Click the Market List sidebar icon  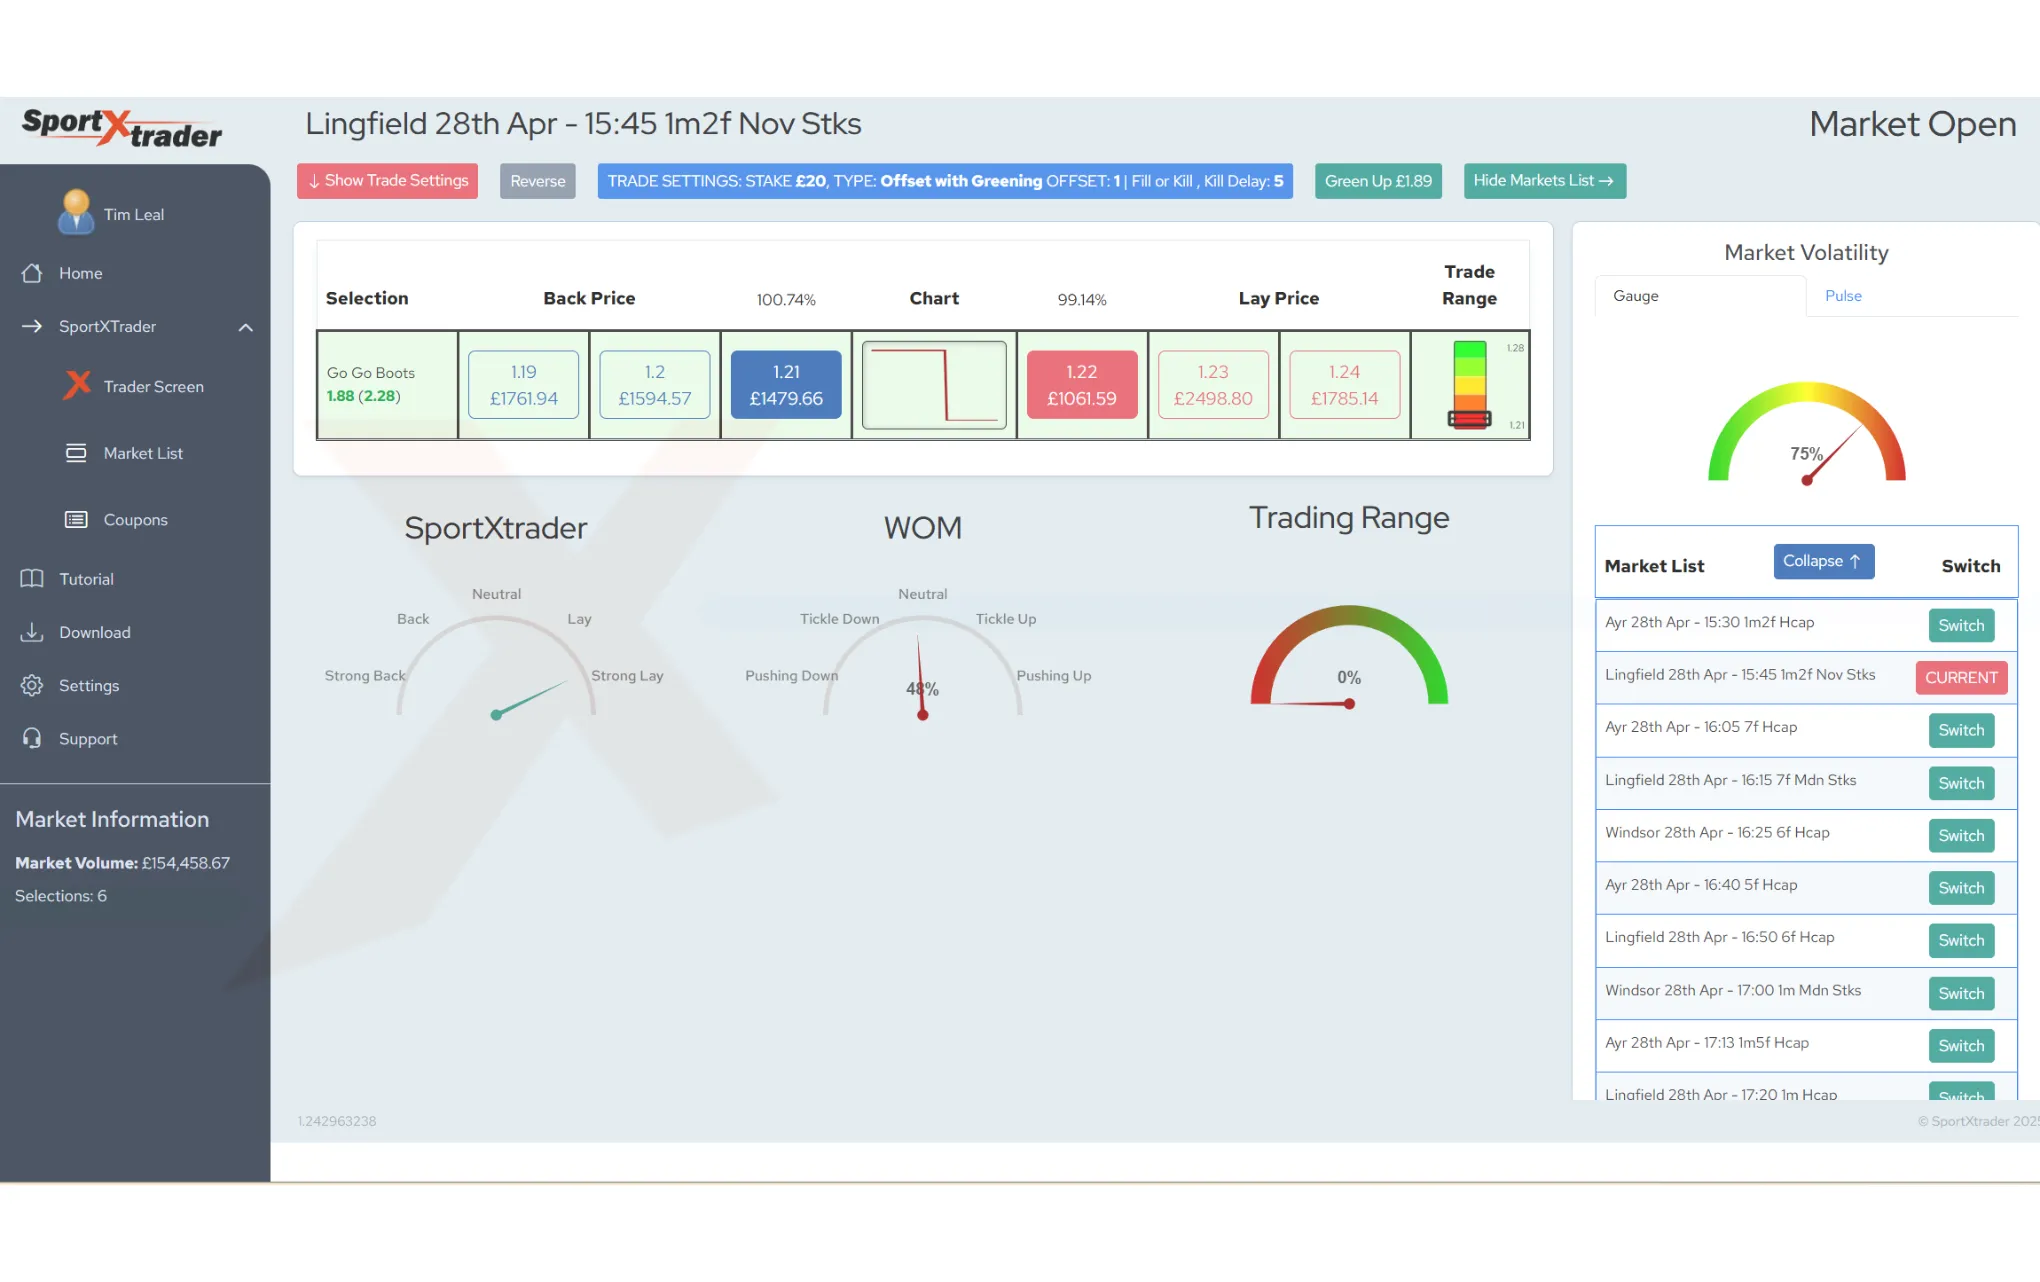[76, 453]
